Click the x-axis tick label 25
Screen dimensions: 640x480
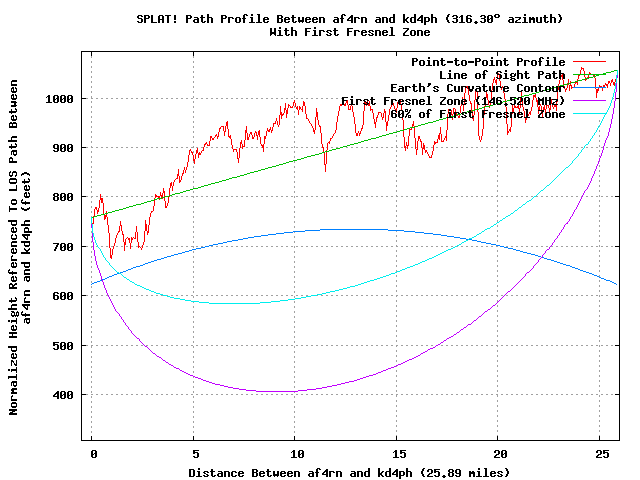pos(602,454)
